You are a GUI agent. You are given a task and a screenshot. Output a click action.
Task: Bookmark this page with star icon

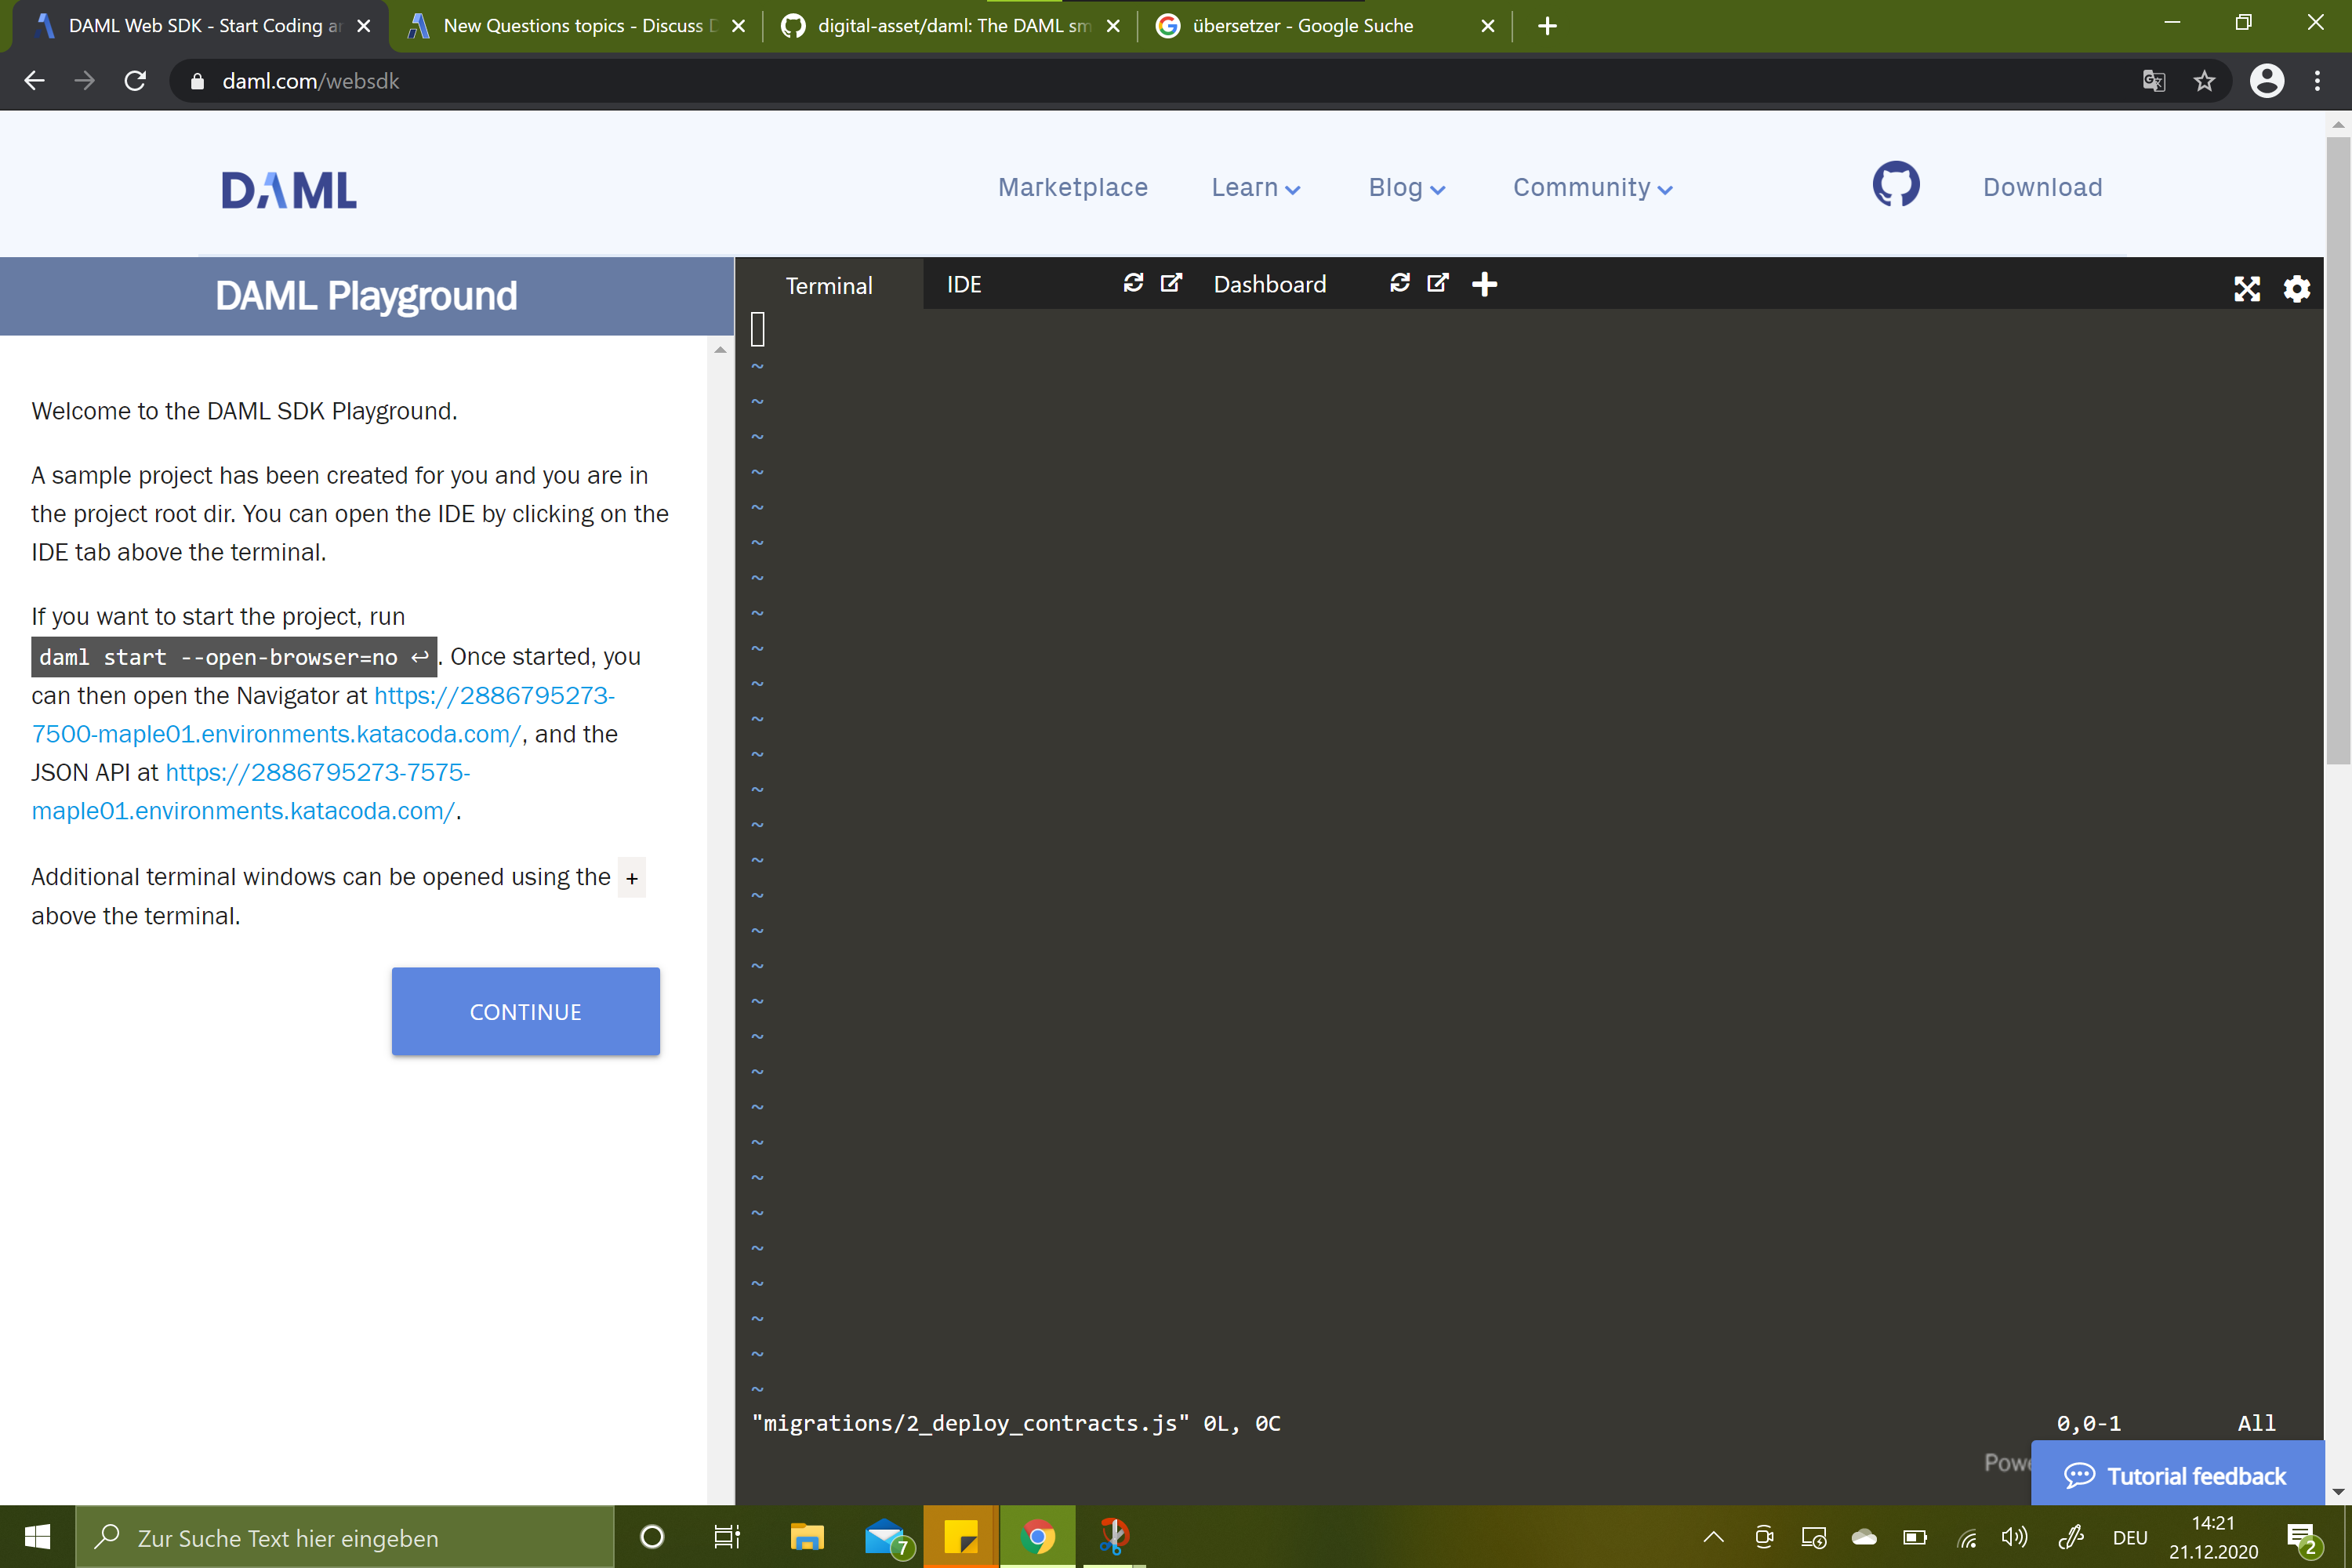[x=2204, y=81]
